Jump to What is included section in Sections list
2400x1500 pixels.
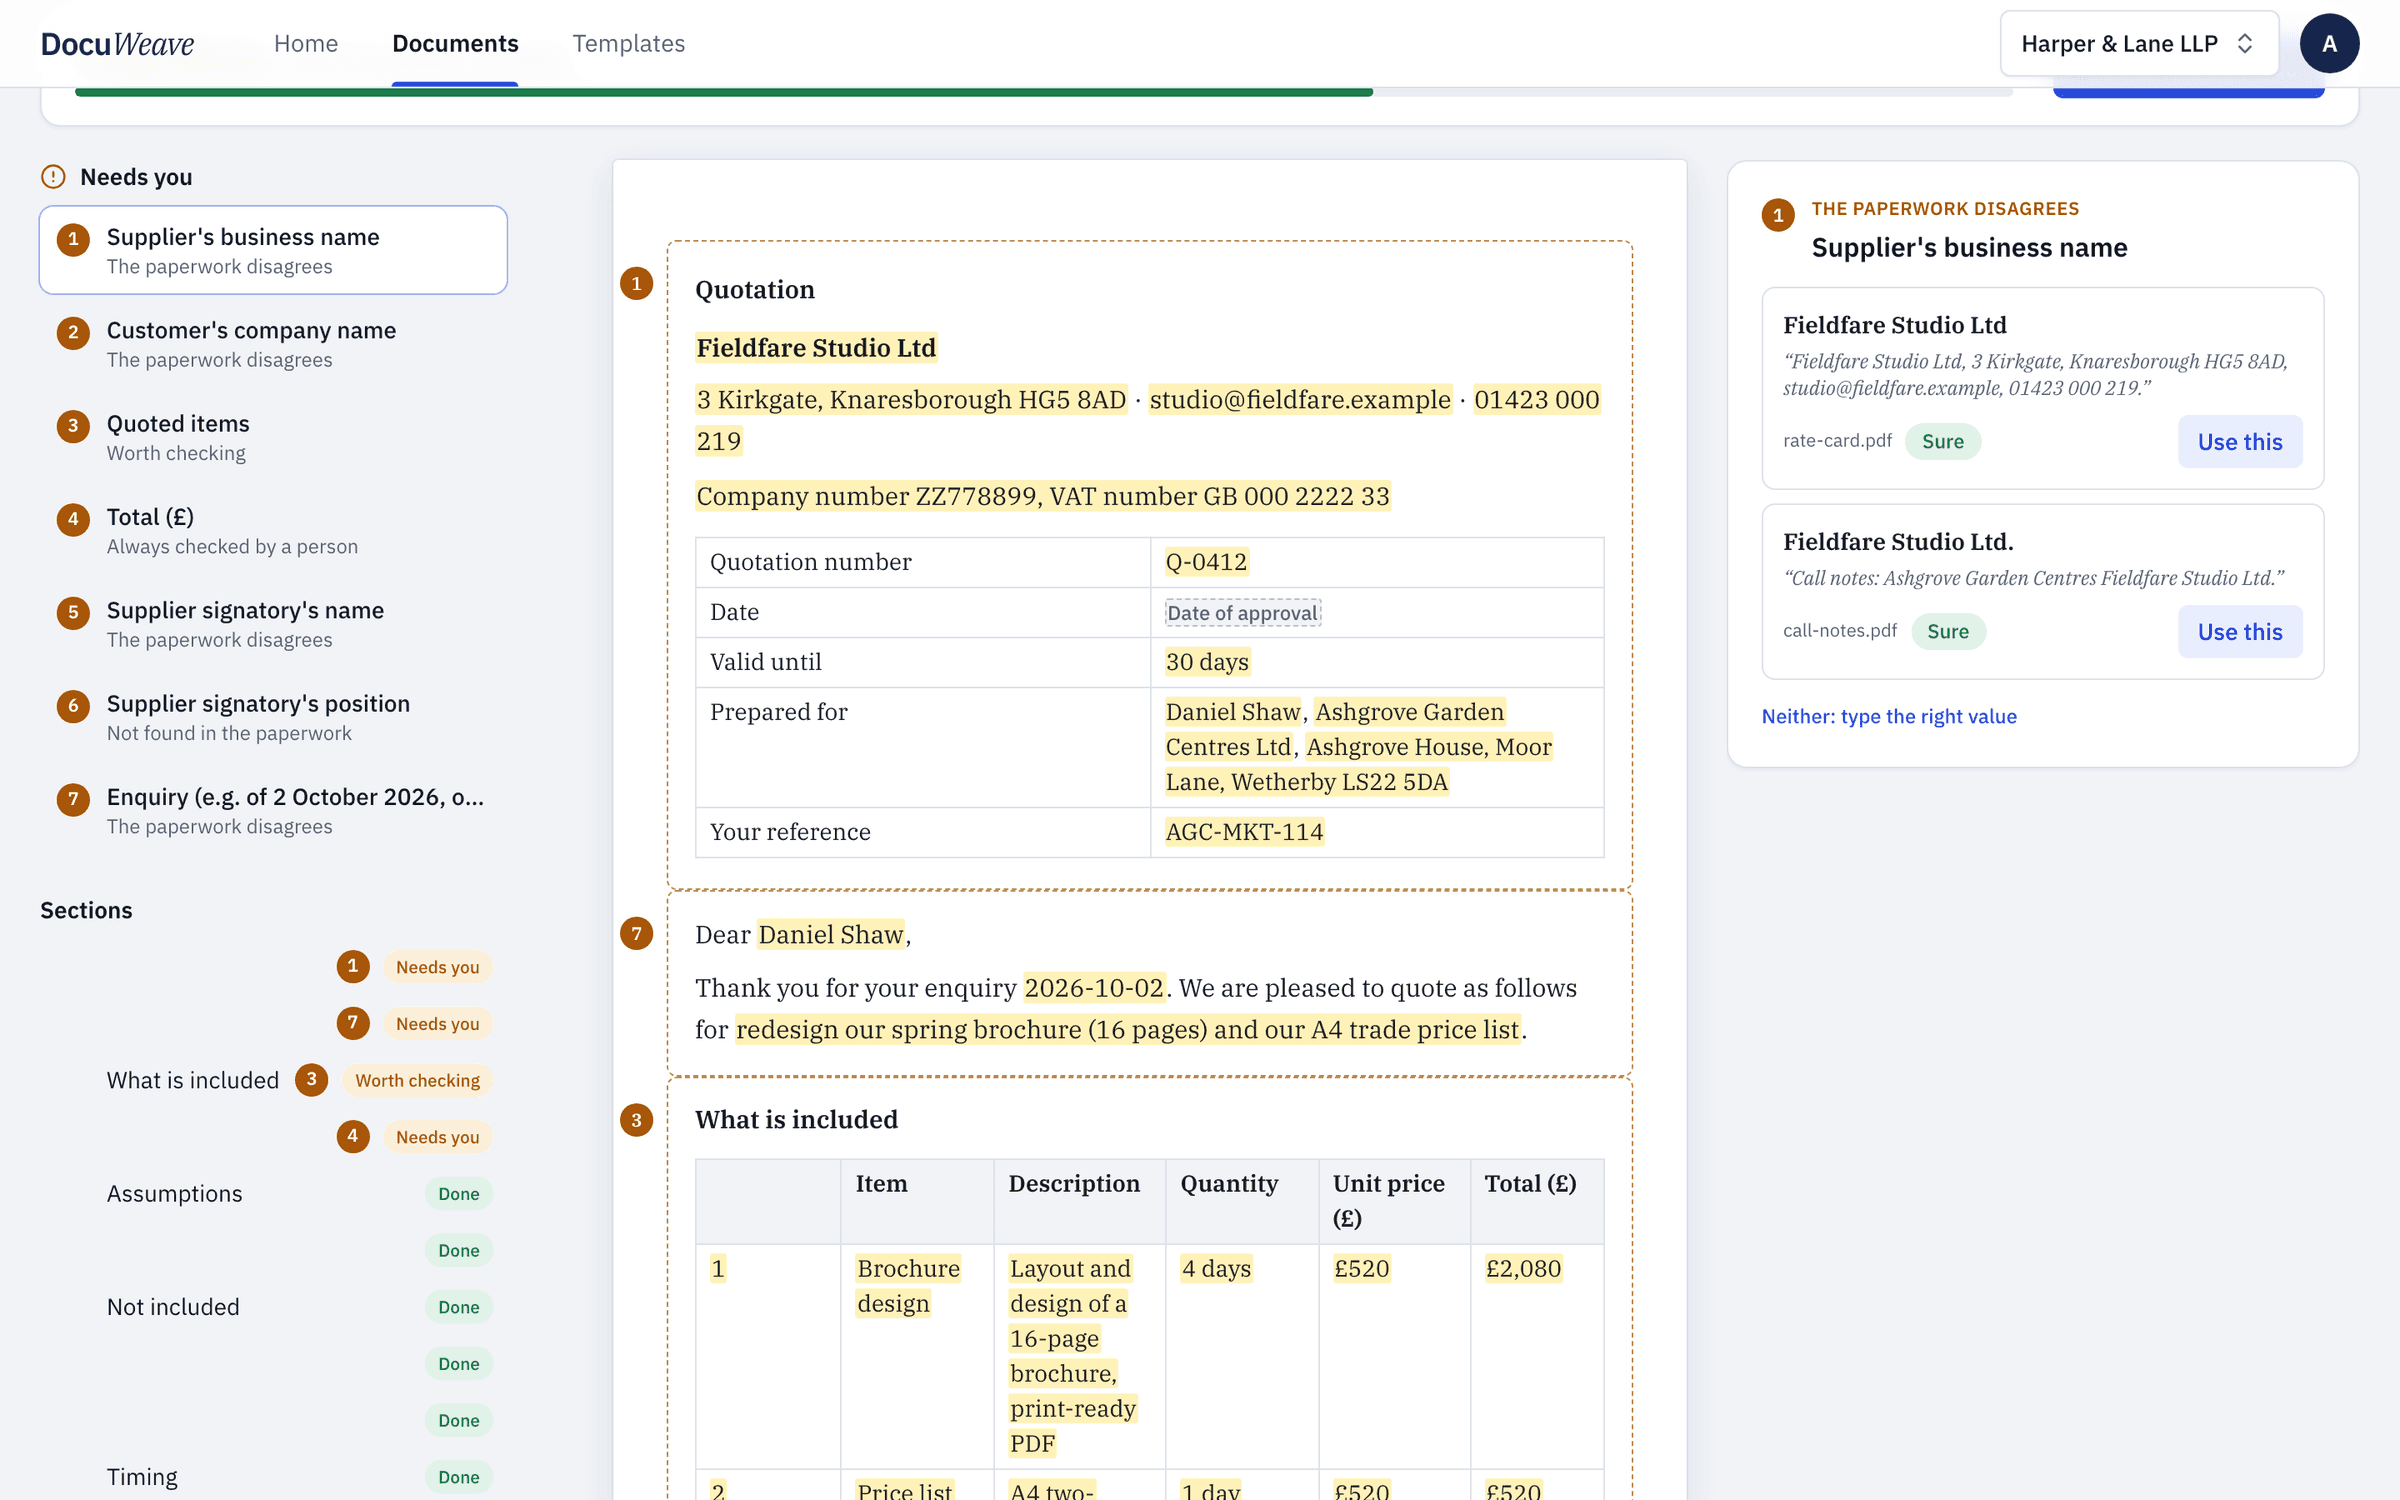click(193, 1080)
